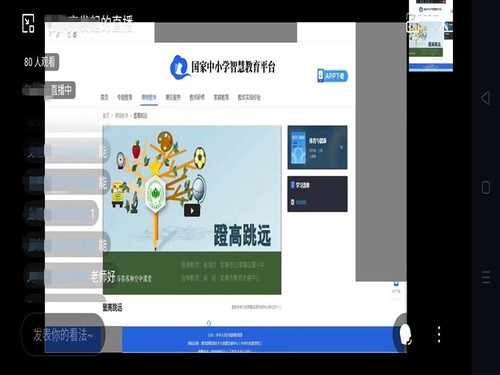Image resolution: width=500 pixels, height=375 pixels.
Task: Open the picture-in-picture preview thumbnail
Action: pyautogui.click(x=431, y=36)
